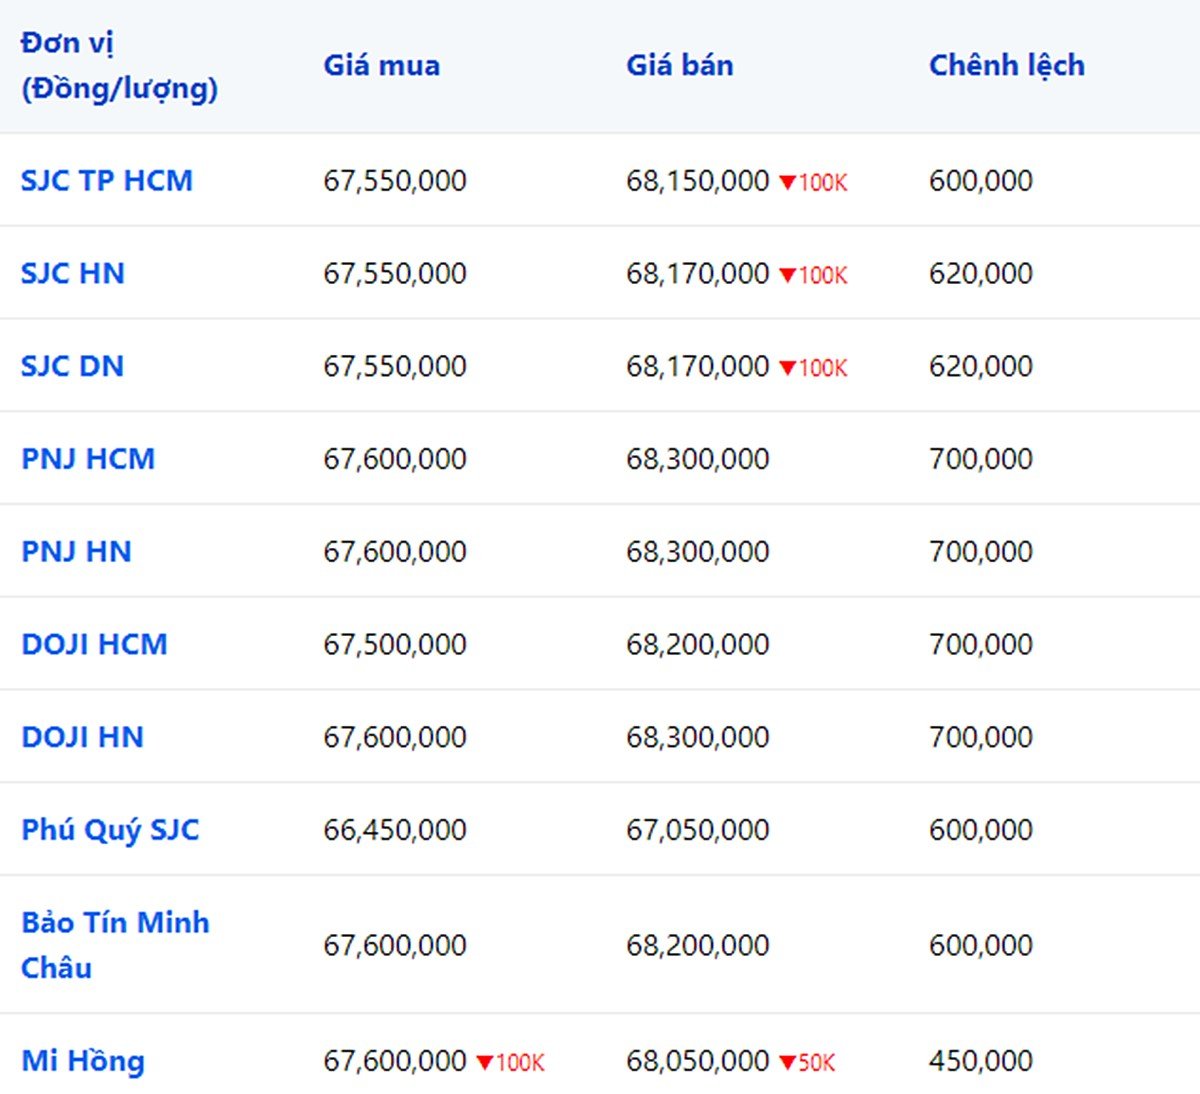Select Mi Hồng buy price 67,600,000
This screenshot has height=1094, width=1200.
point(395,1061)
